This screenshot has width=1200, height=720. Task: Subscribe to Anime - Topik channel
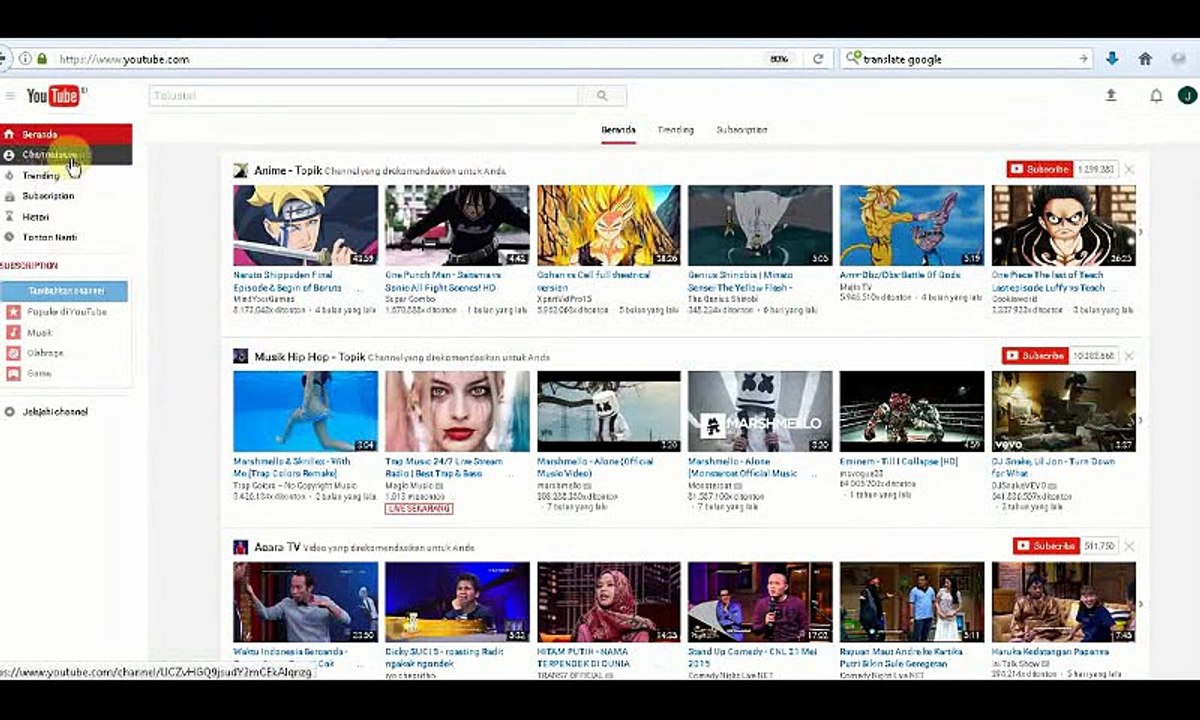click(1039, 170)
